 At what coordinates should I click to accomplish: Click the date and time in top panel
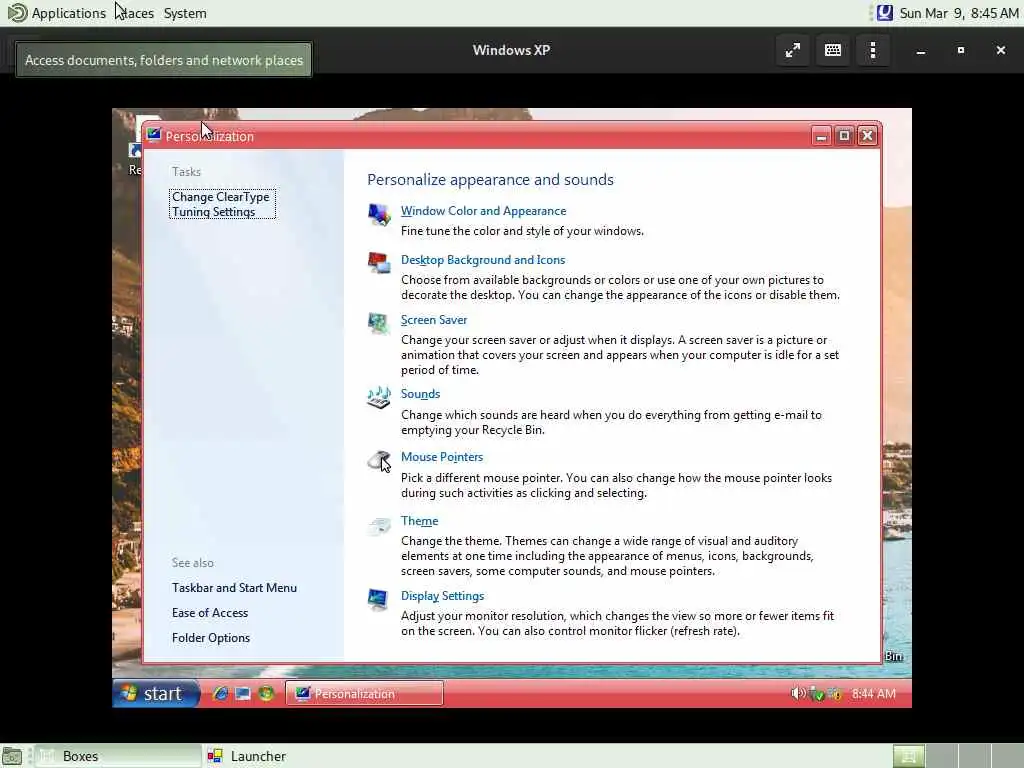coord(959,13)
